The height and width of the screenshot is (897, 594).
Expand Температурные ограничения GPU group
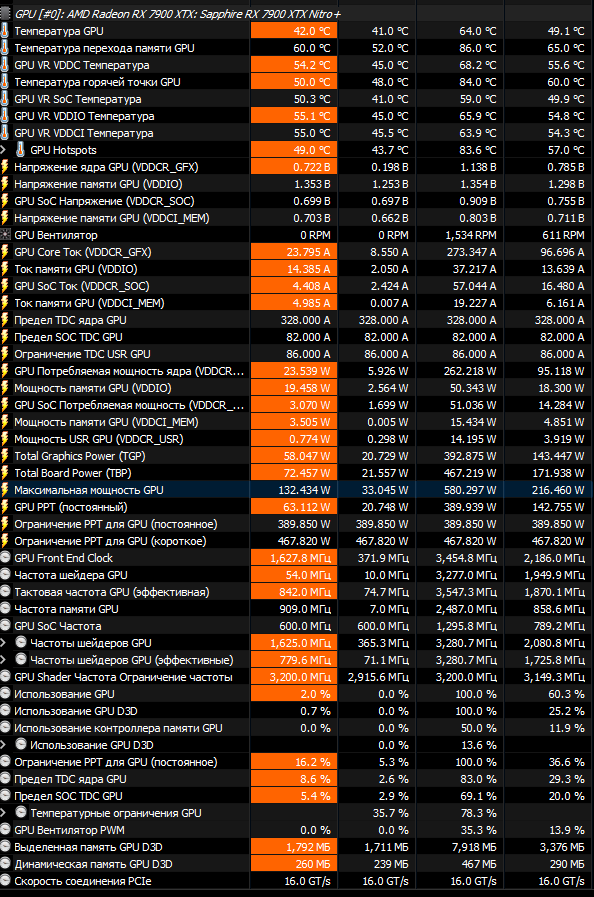coord(3,813)
